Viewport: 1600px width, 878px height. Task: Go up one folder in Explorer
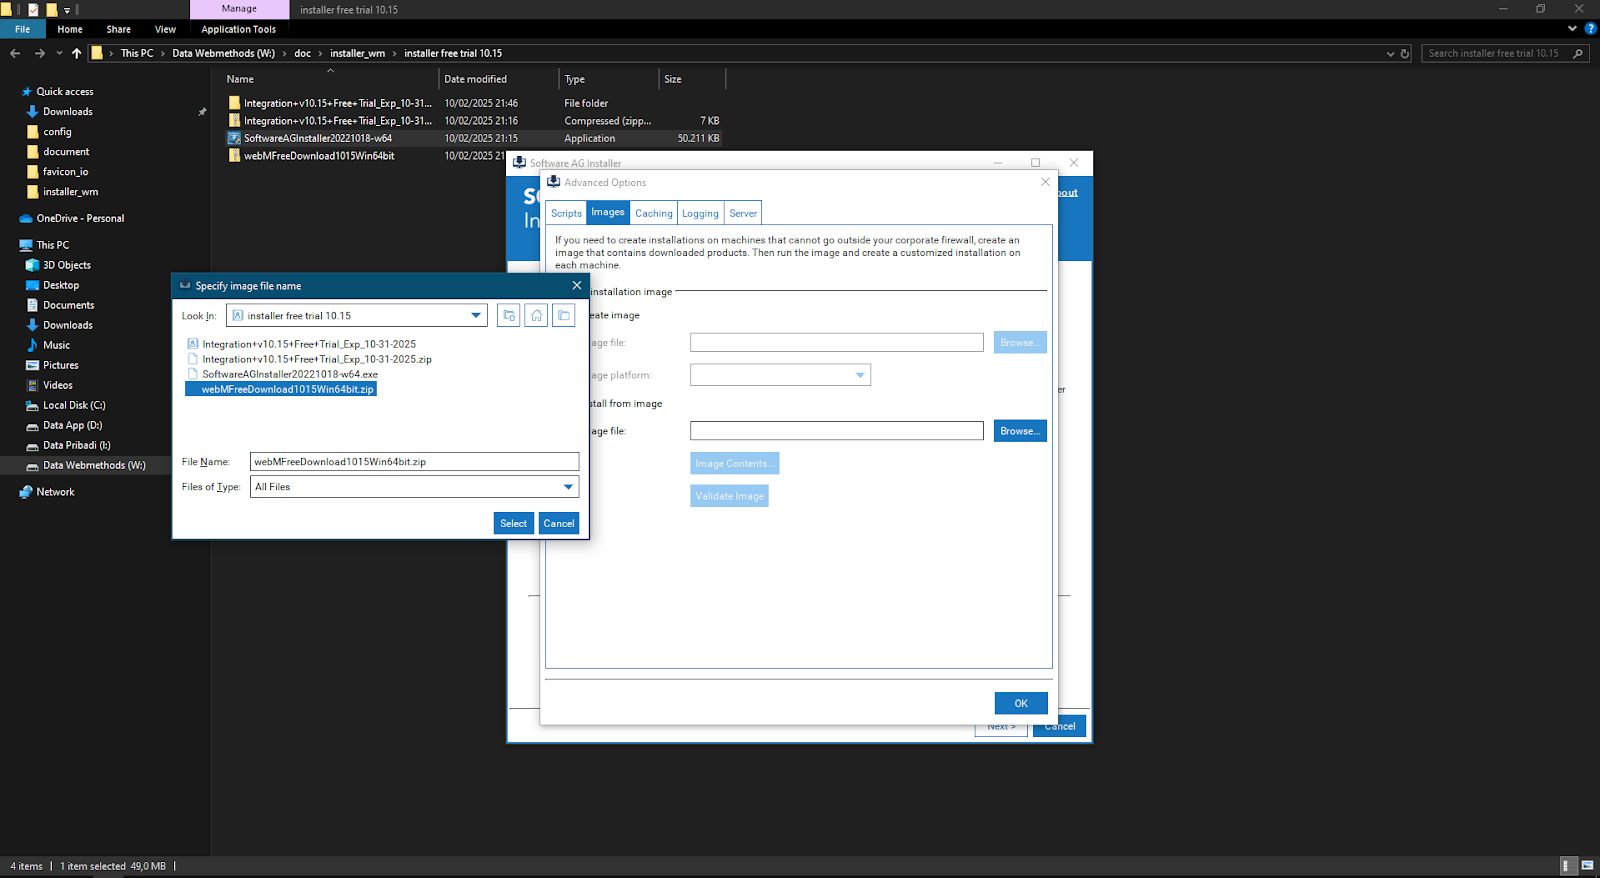coord(77,53)
